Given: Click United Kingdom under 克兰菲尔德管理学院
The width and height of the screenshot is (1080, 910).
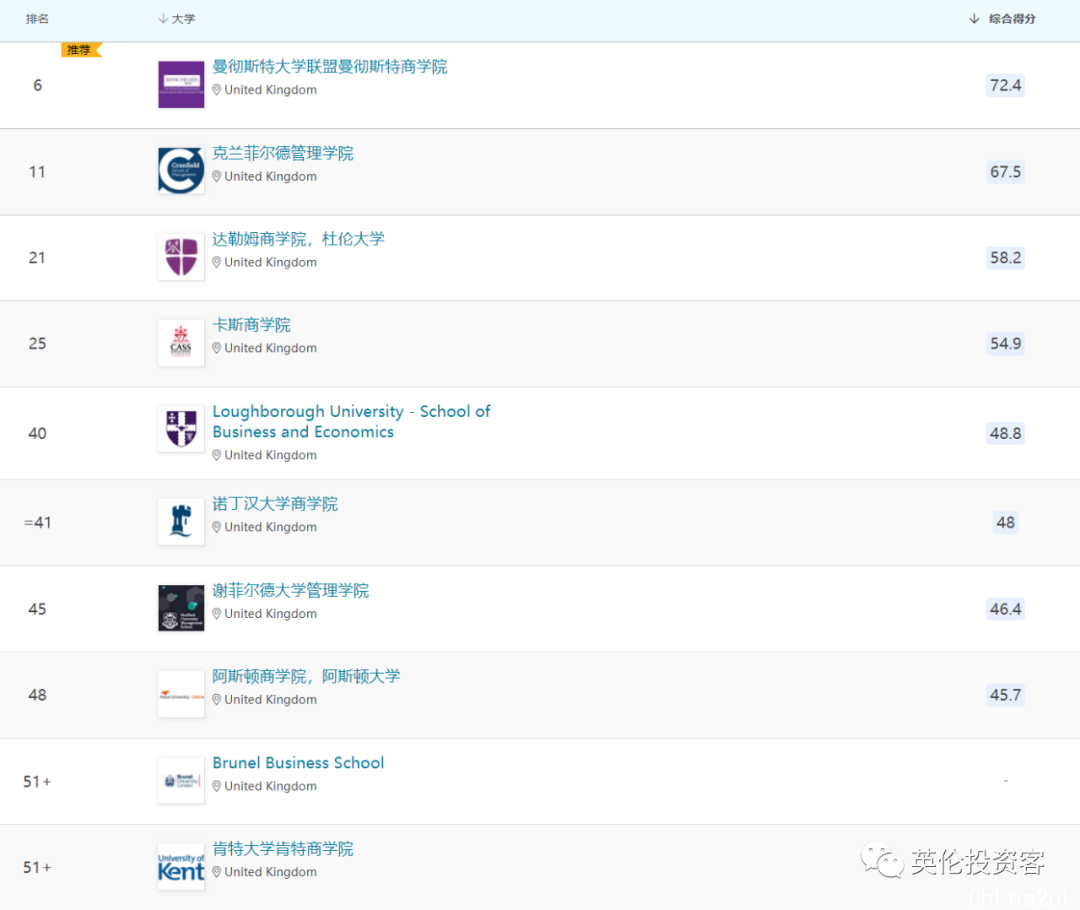Looking at the screenshot, I should click(x=271, y=176).
